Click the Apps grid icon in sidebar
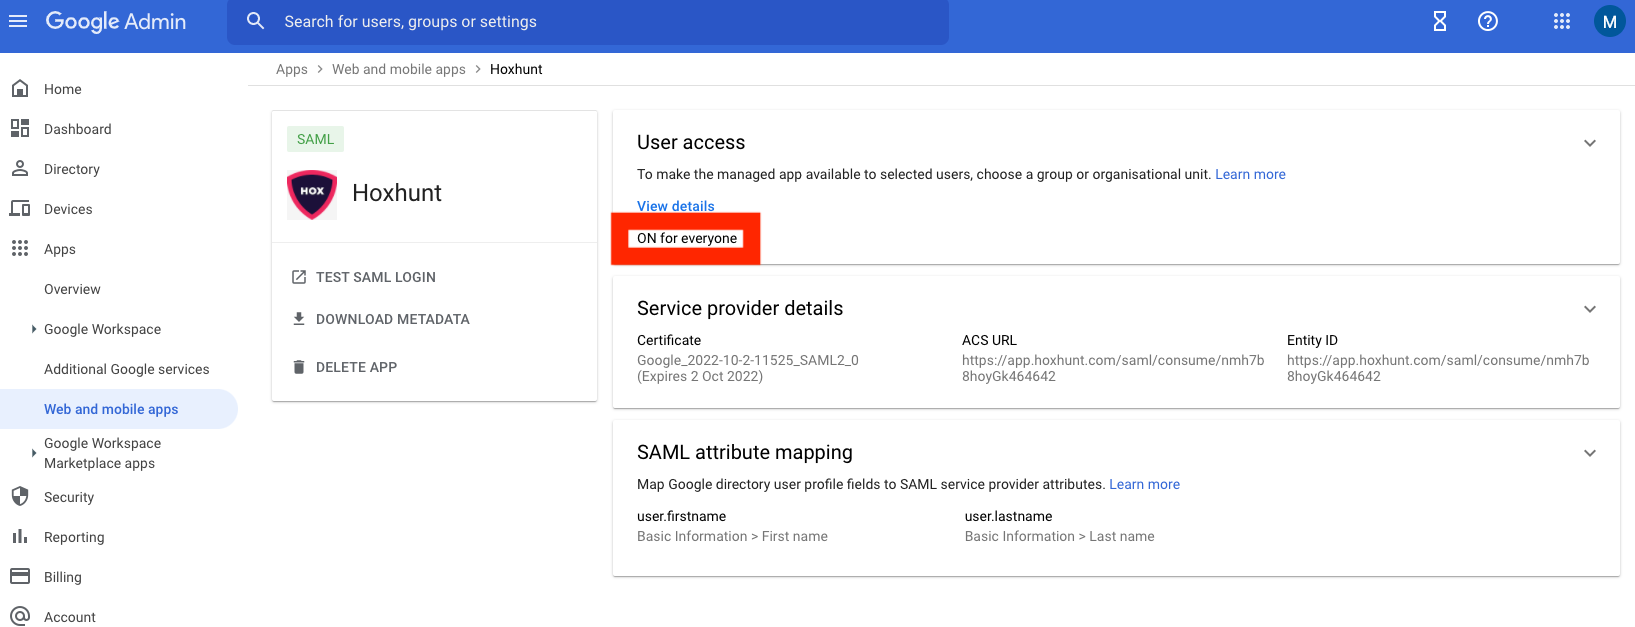Screen dimensions: 1635x627 20,249
